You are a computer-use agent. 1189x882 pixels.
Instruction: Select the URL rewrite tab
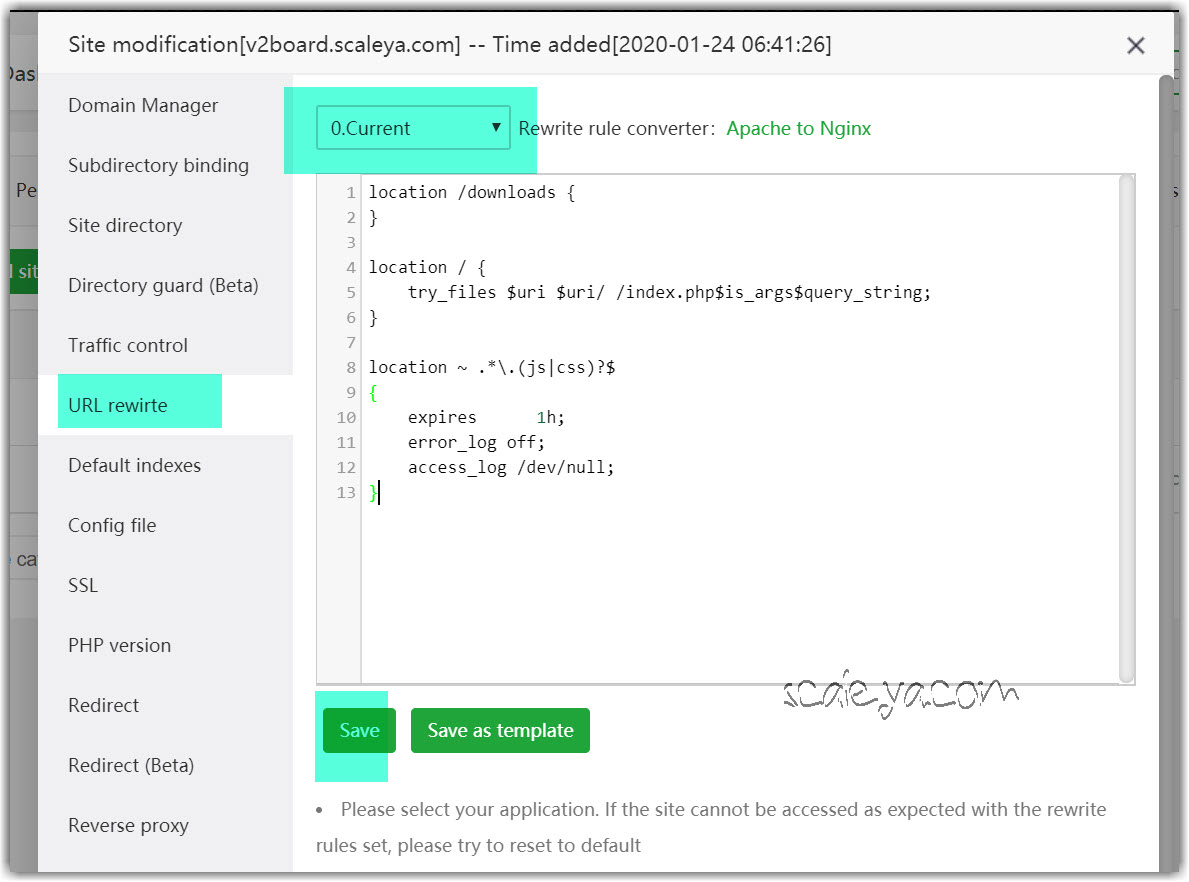pos(118,405)
